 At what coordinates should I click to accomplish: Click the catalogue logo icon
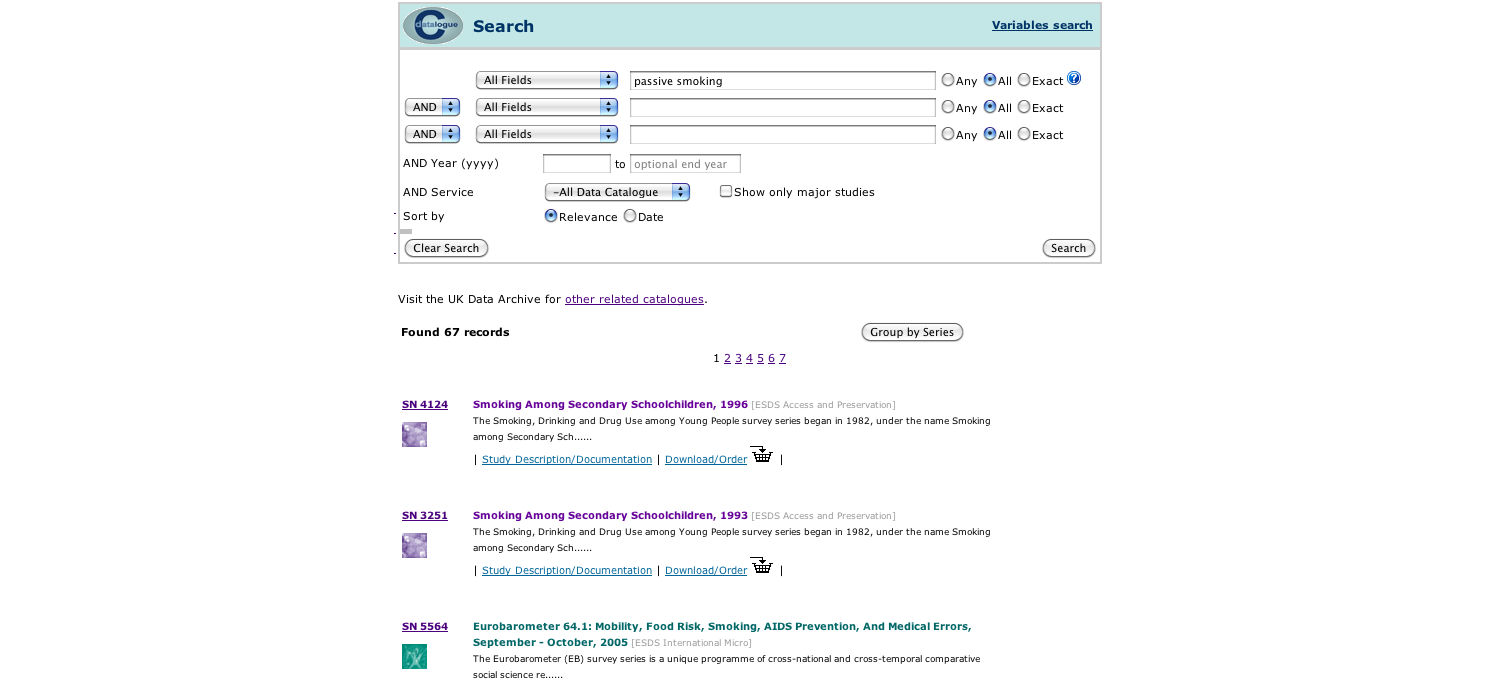pos(432,26)
